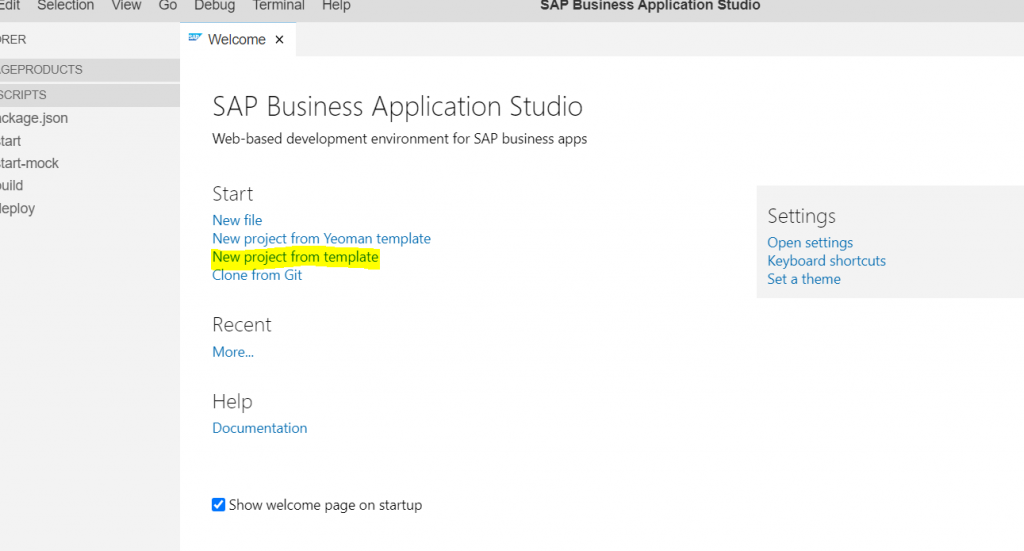Image resolution: width=1024 pixels, height=551 pixels.
Task: Click the window title SAP Business Application Studio
Action: pos(650,6)
